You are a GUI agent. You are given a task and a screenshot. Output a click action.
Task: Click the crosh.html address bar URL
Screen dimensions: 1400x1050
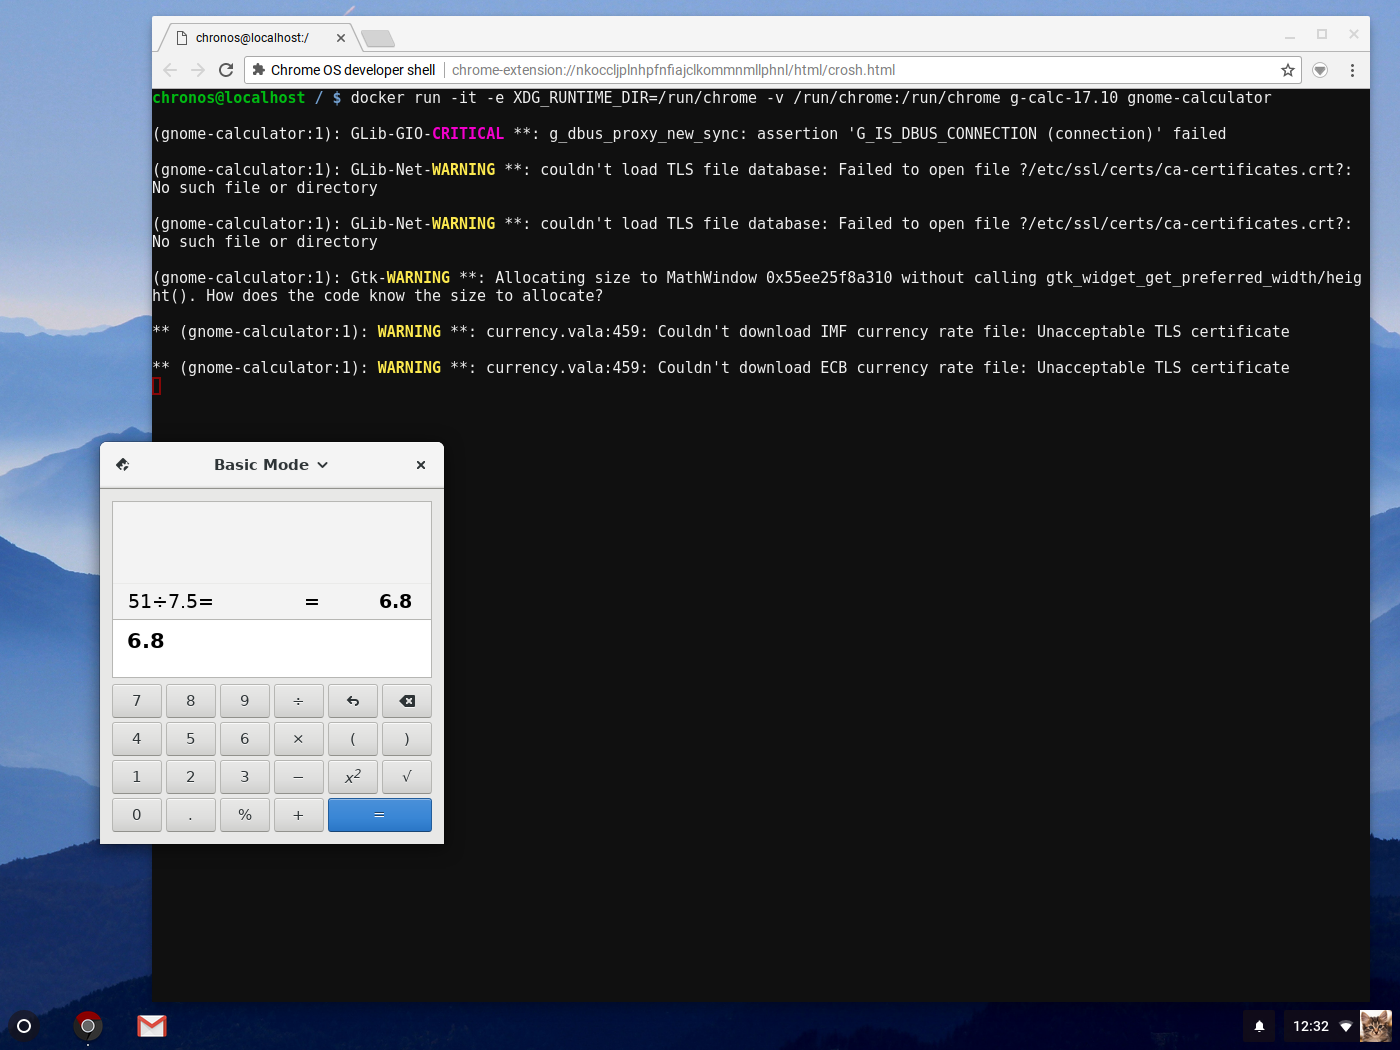click(673, 70)
